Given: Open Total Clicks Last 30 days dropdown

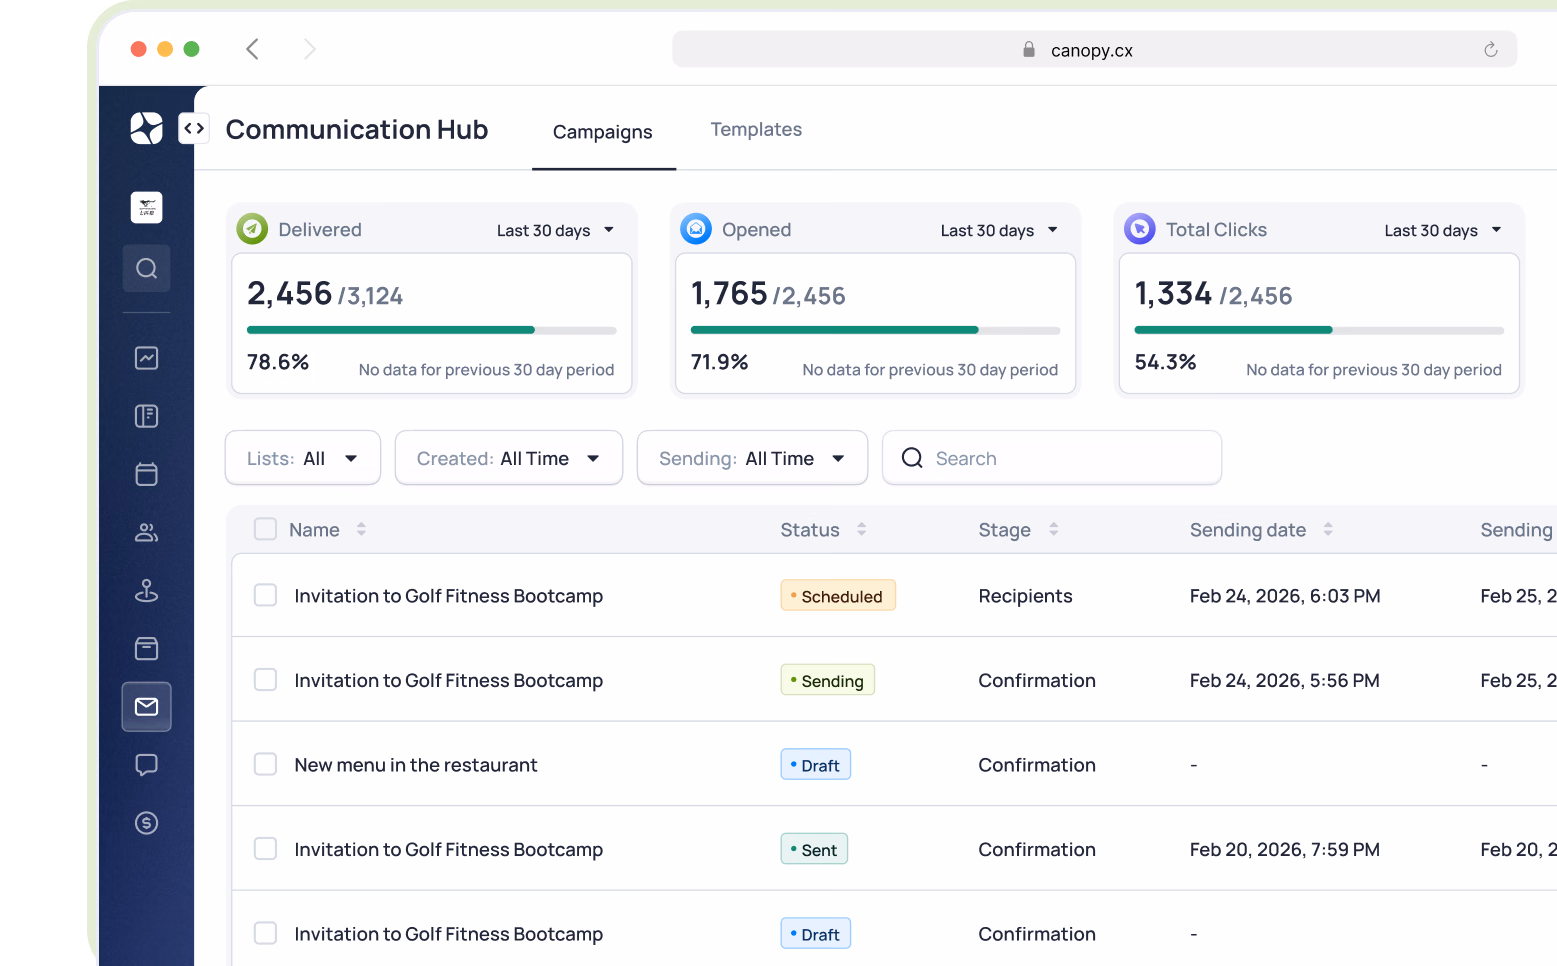Looking at the screenshot, I should pyautogui.click(x=1443, y=230).
